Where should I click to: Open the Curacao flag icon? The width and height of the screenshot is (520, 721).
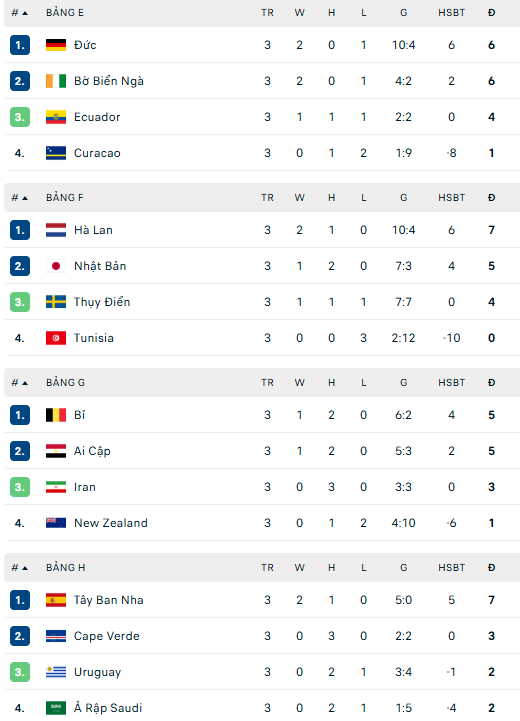coord(56,153)
